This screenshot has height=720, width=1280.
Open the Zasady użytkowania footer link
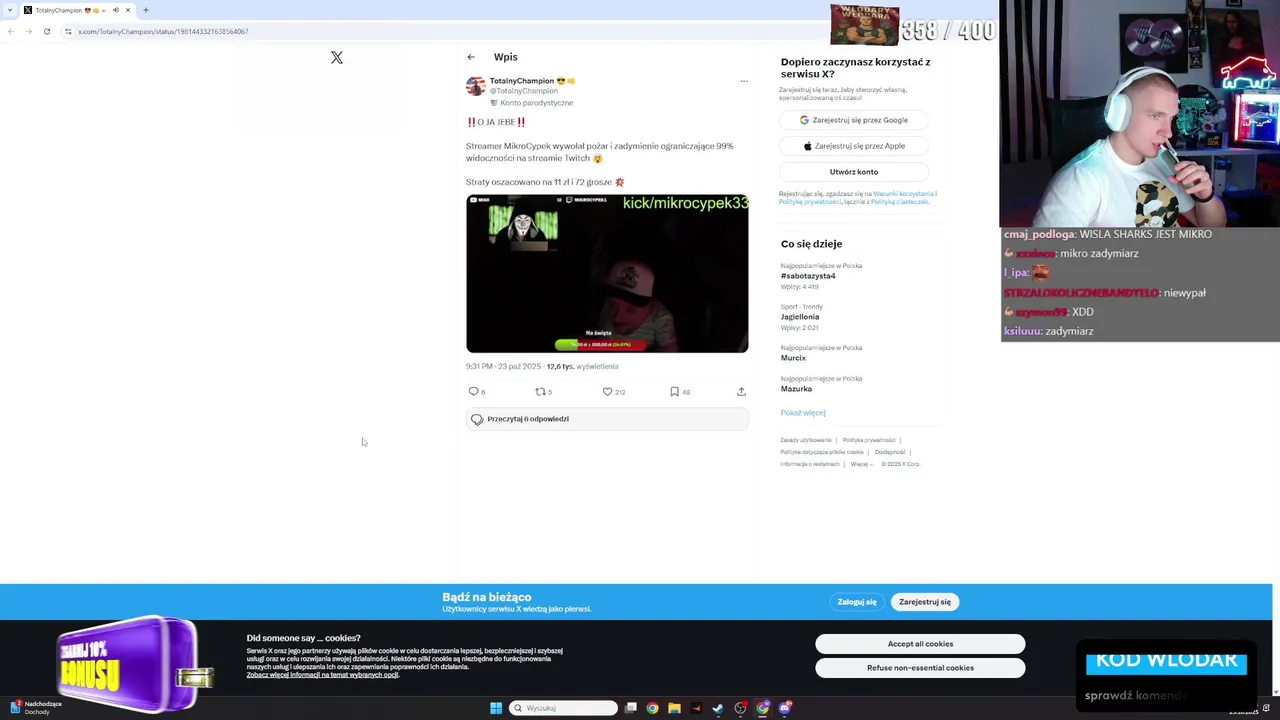tap(806, 440)
